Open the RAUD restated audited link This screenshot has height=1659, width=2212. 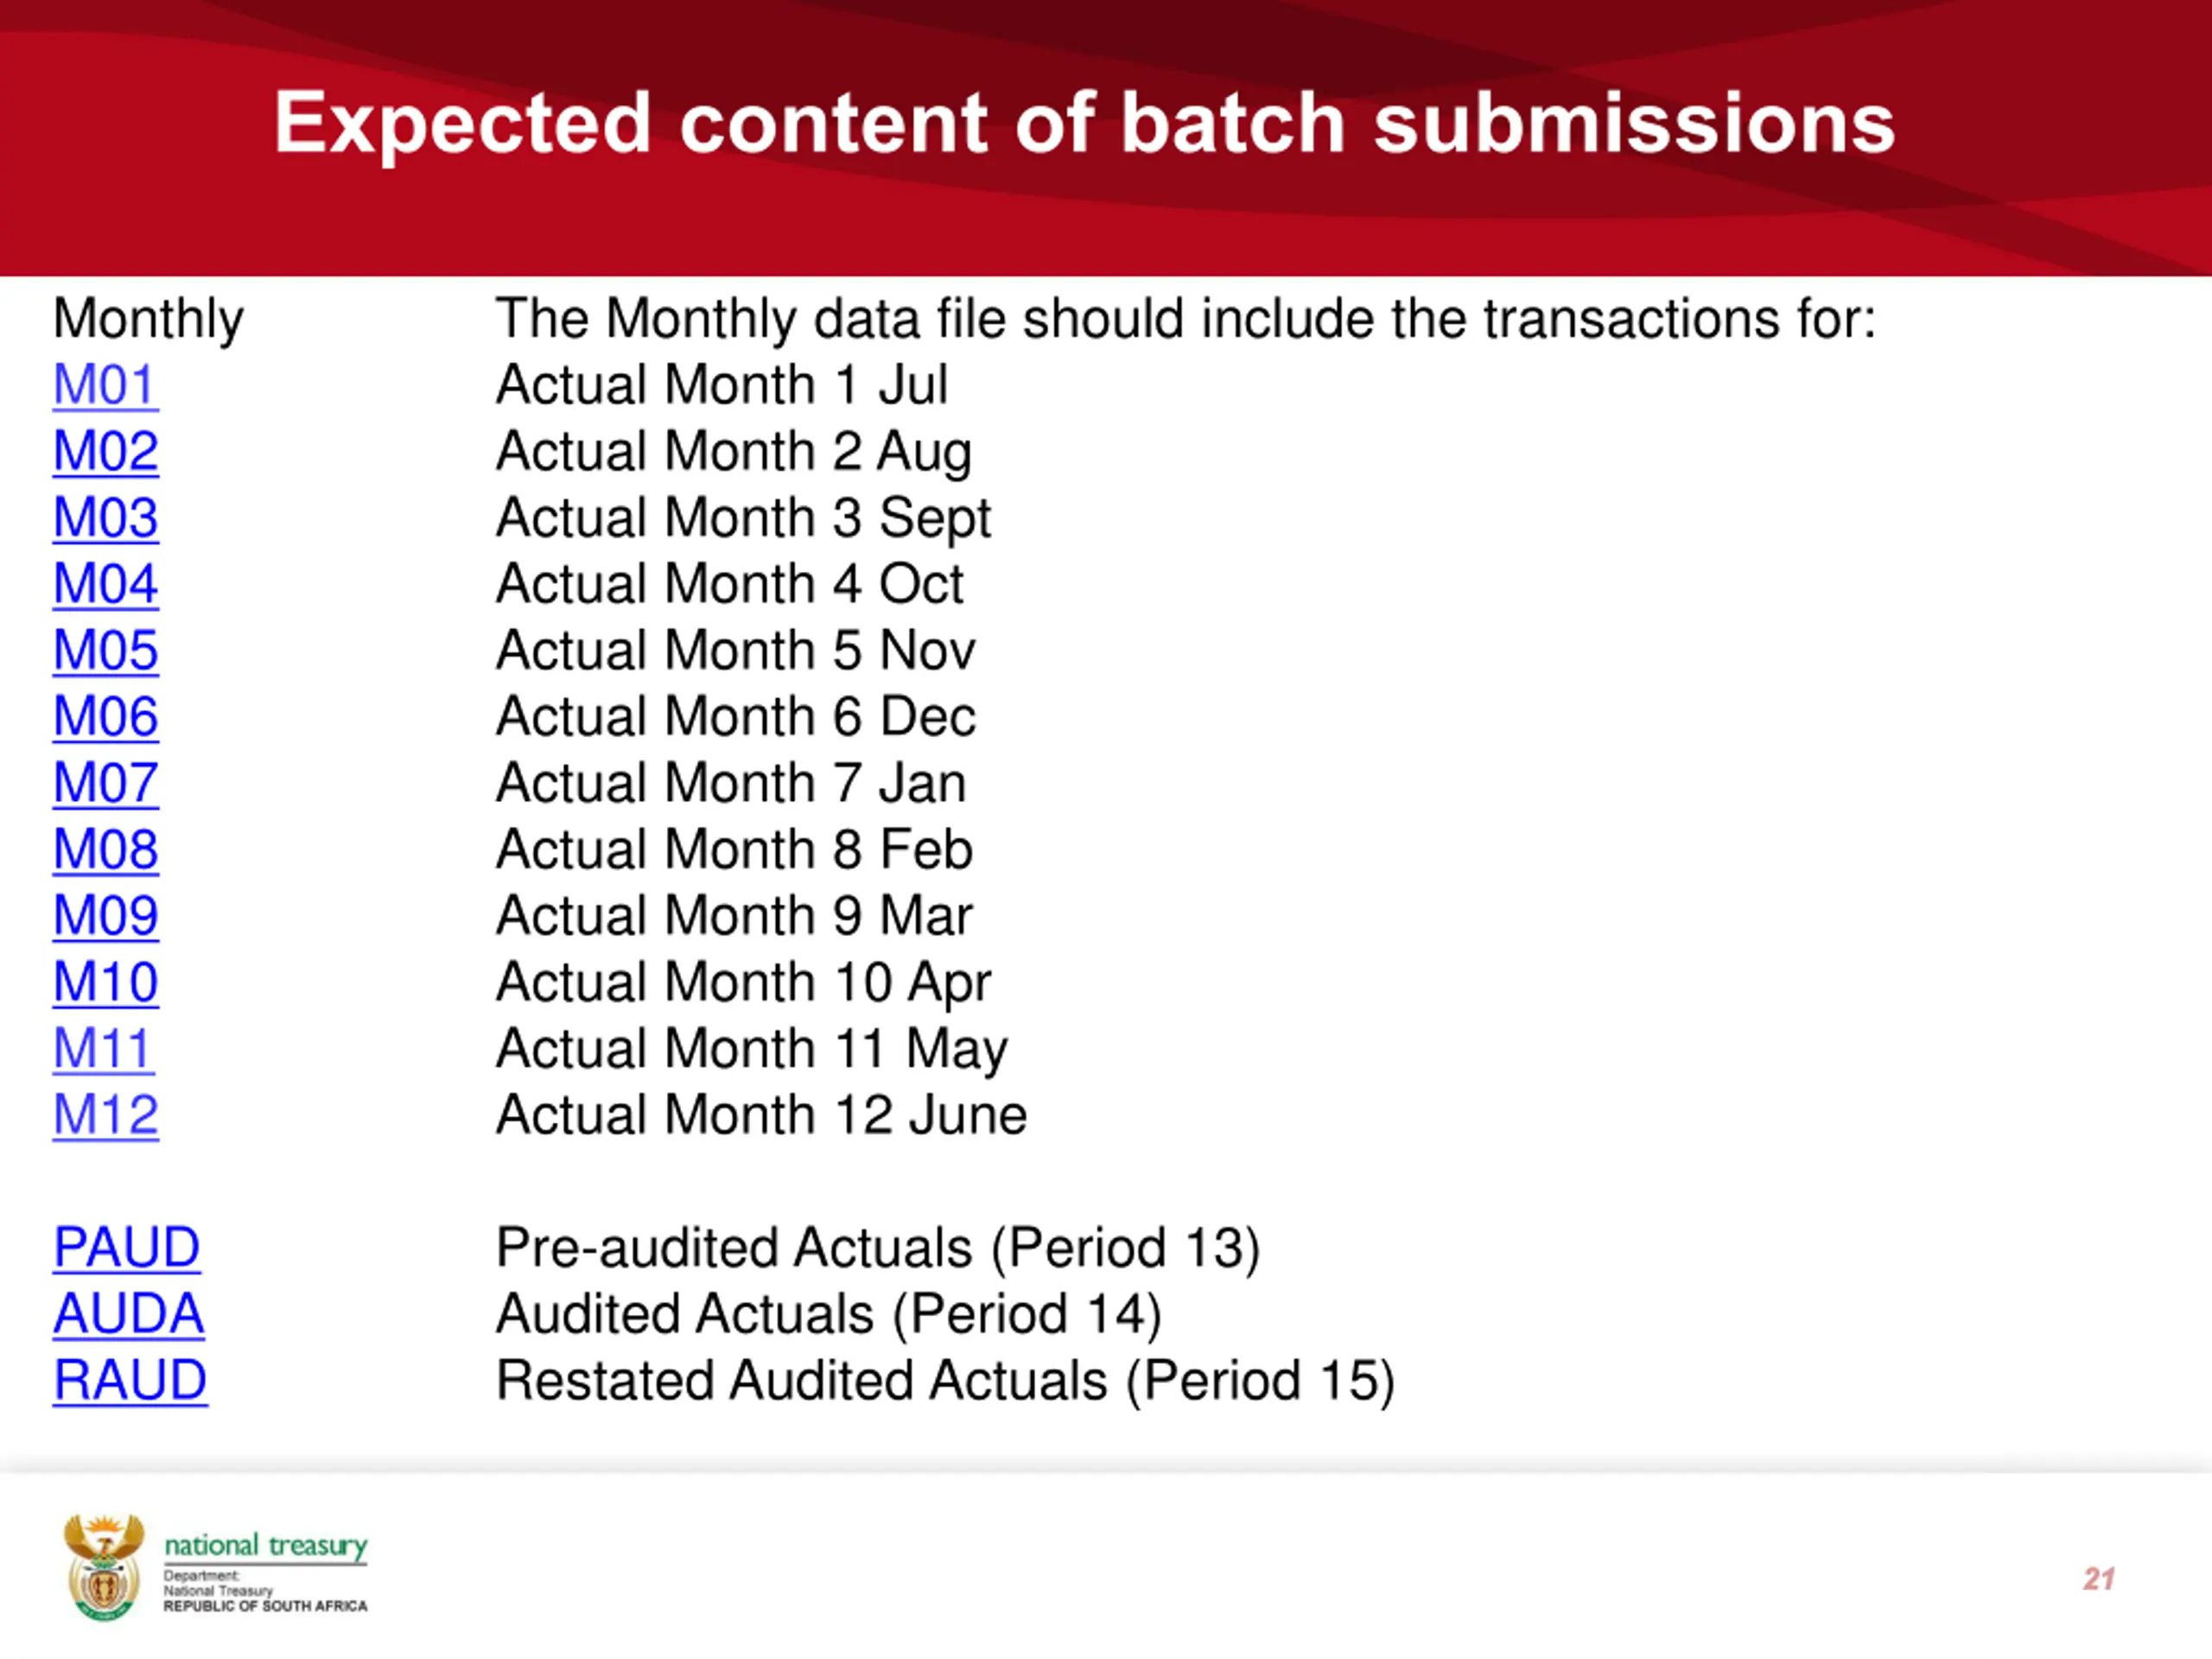130,1381
